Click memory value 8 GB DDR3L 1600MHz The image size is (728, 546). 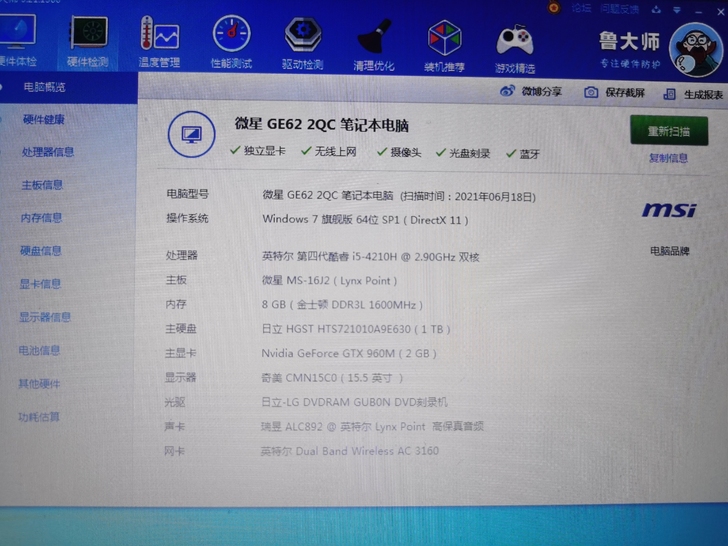click(x=342, y=305)
